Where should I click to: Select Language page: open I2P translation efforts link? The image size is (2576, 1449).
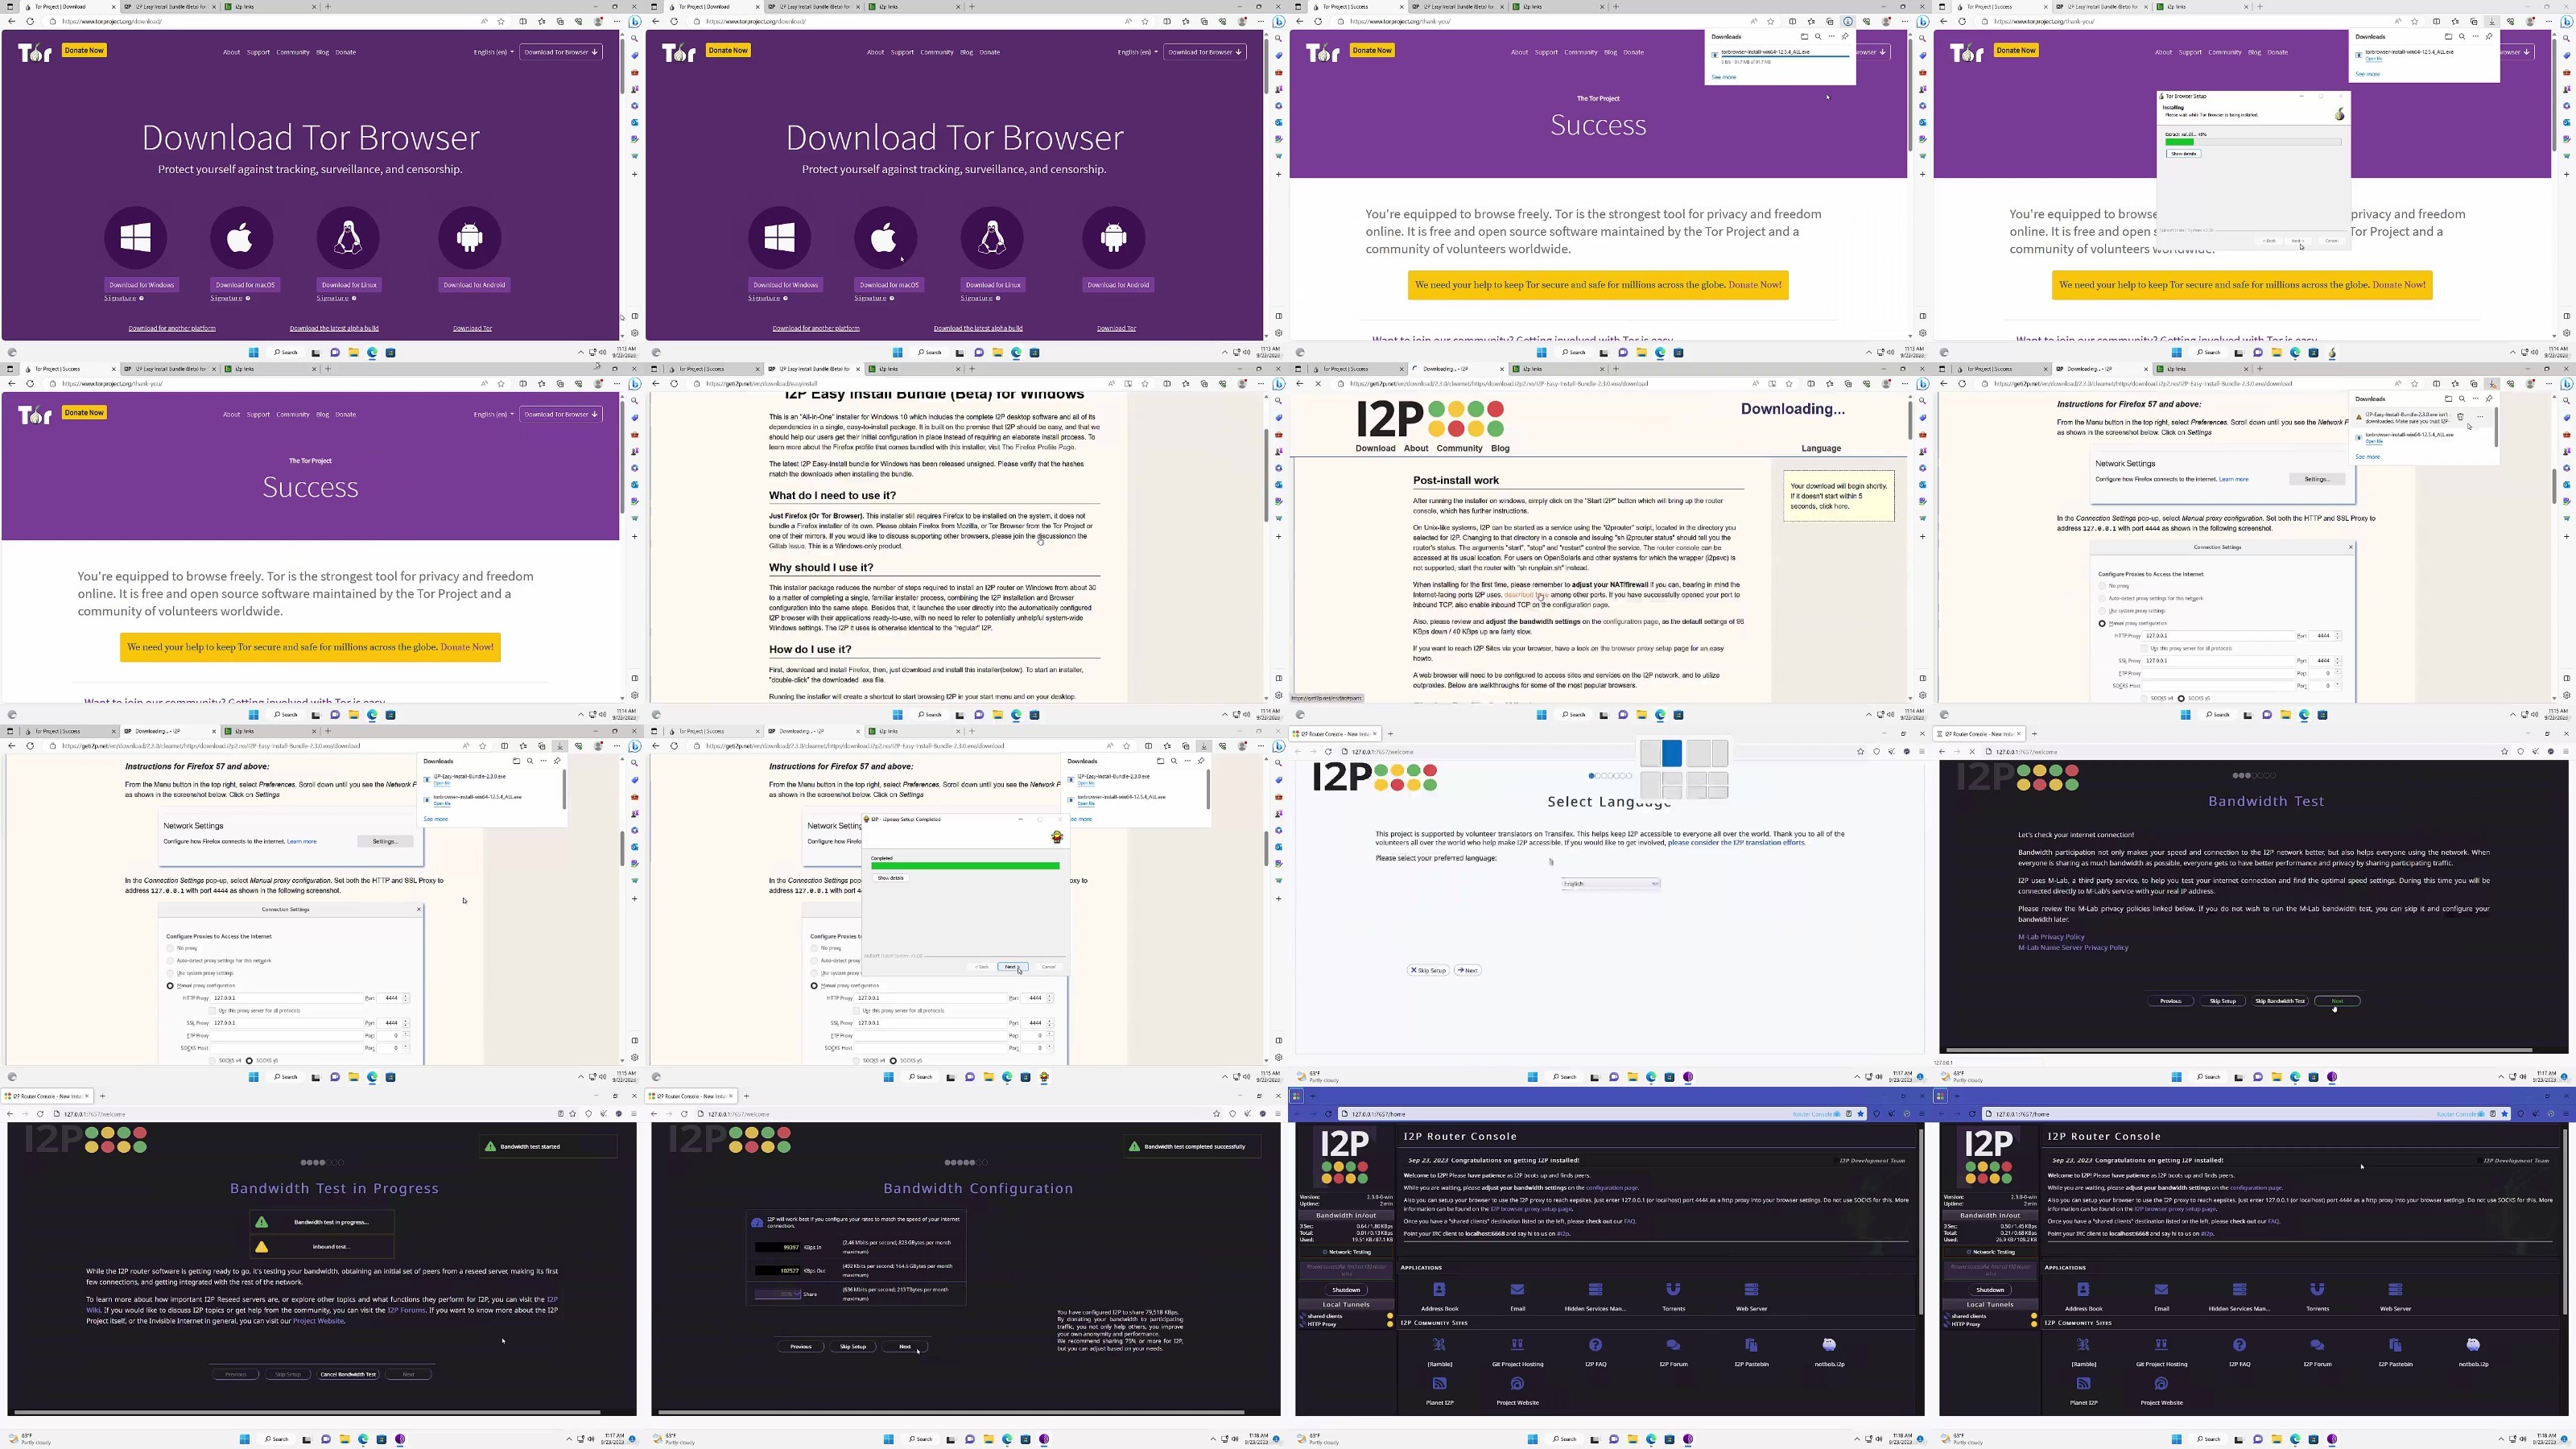pyautogui.click(x=1736, y=842)
